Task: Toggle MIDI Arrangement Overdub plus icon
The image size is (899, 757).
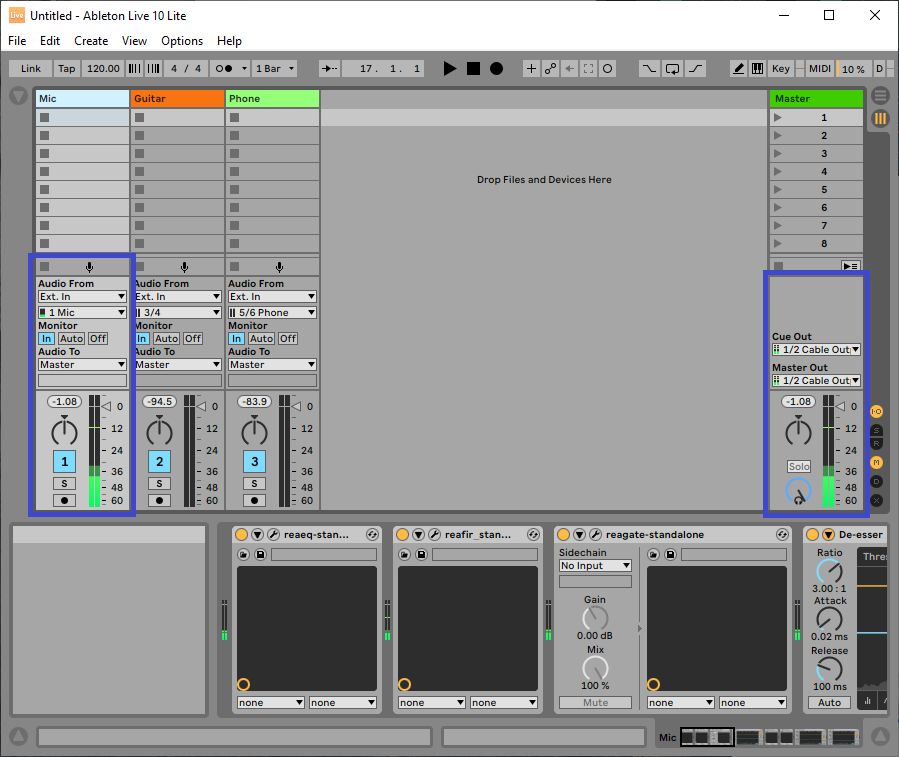Action: tap(531, 69)
